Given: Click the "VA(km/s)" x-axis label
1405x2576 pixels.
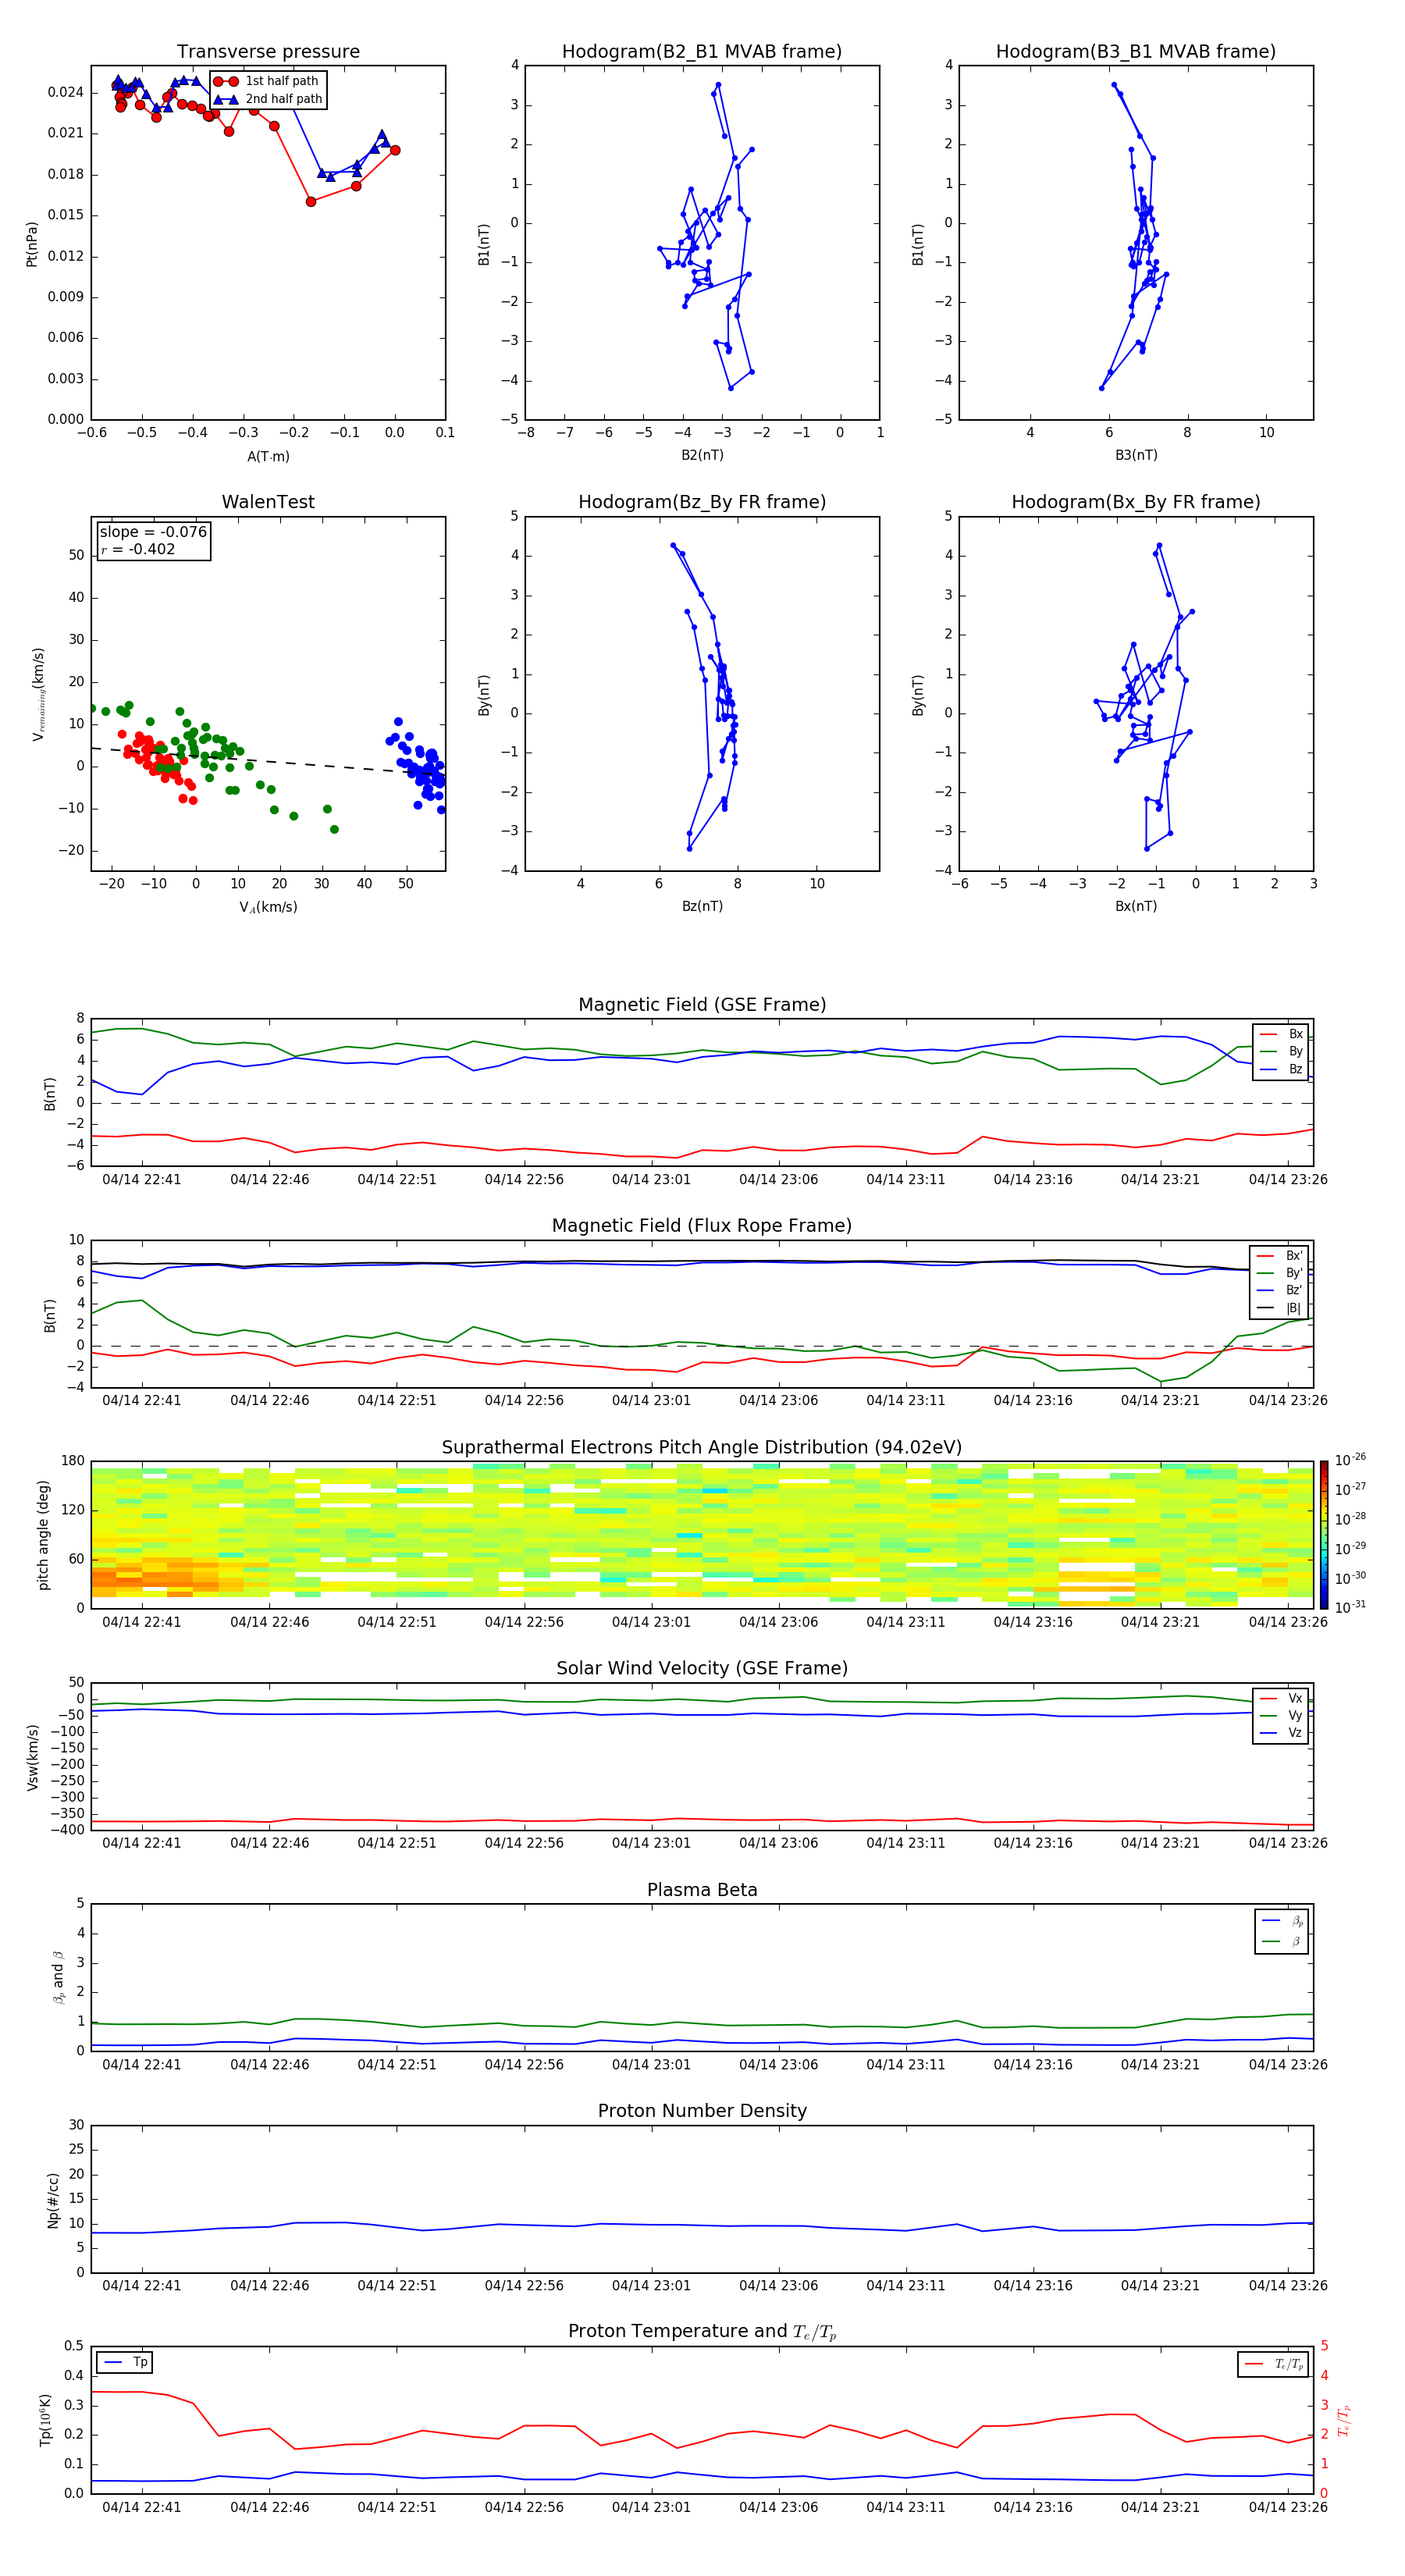Looking at the screenshot, I should pyautogui.click(x=268, y=907).
